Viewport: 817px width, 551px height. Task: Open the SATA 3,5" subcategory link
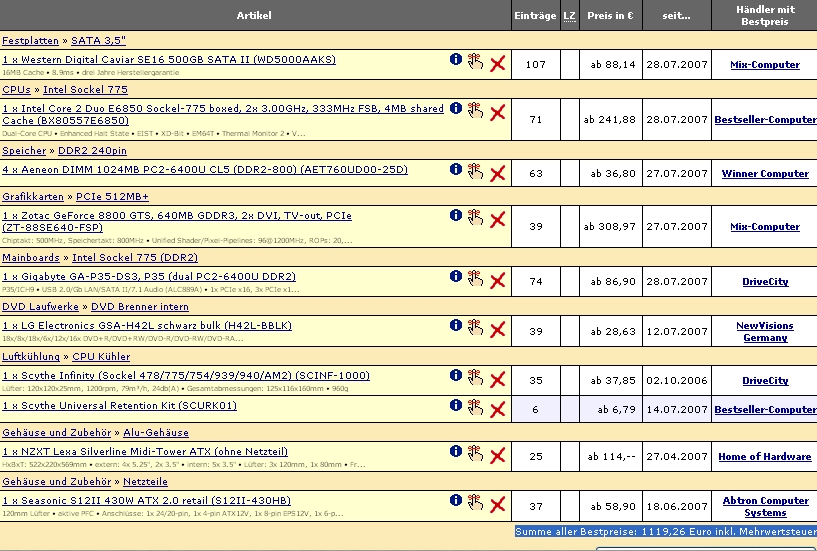point(98,41)
